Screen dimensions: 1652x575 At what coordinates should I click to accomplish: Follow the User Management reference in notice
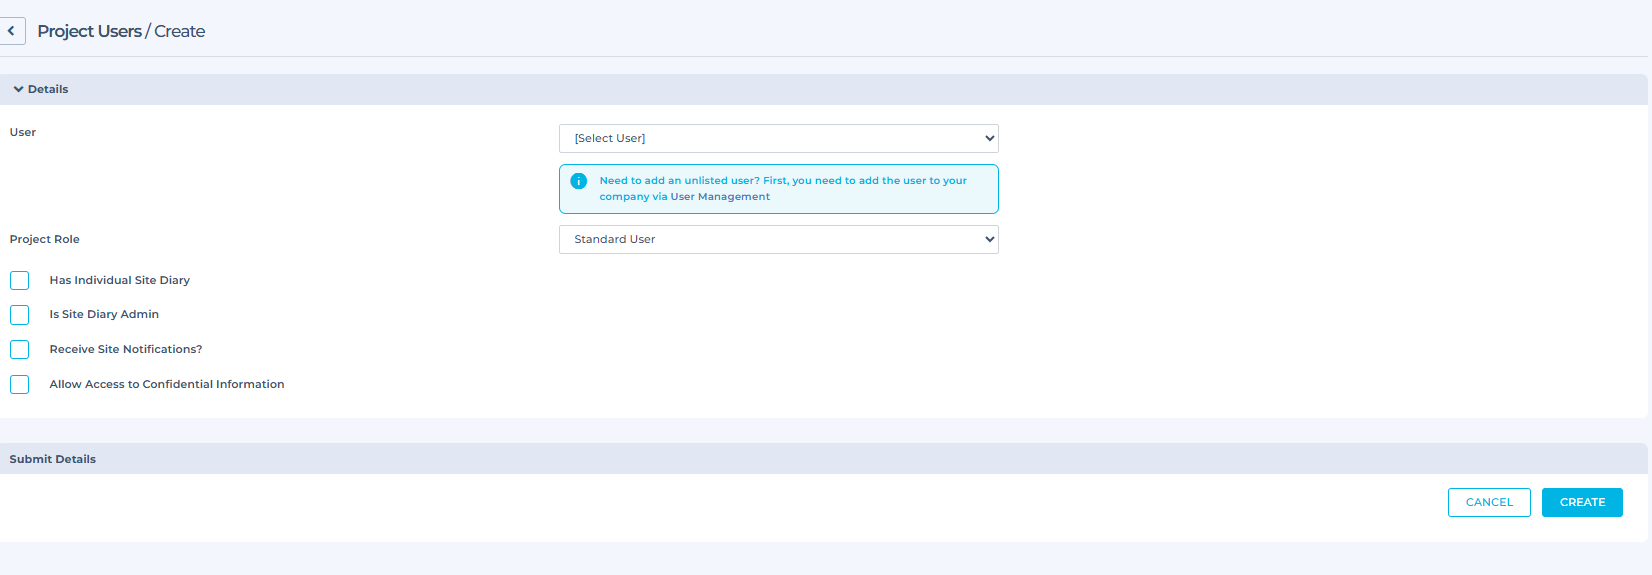tap(720, 197)
